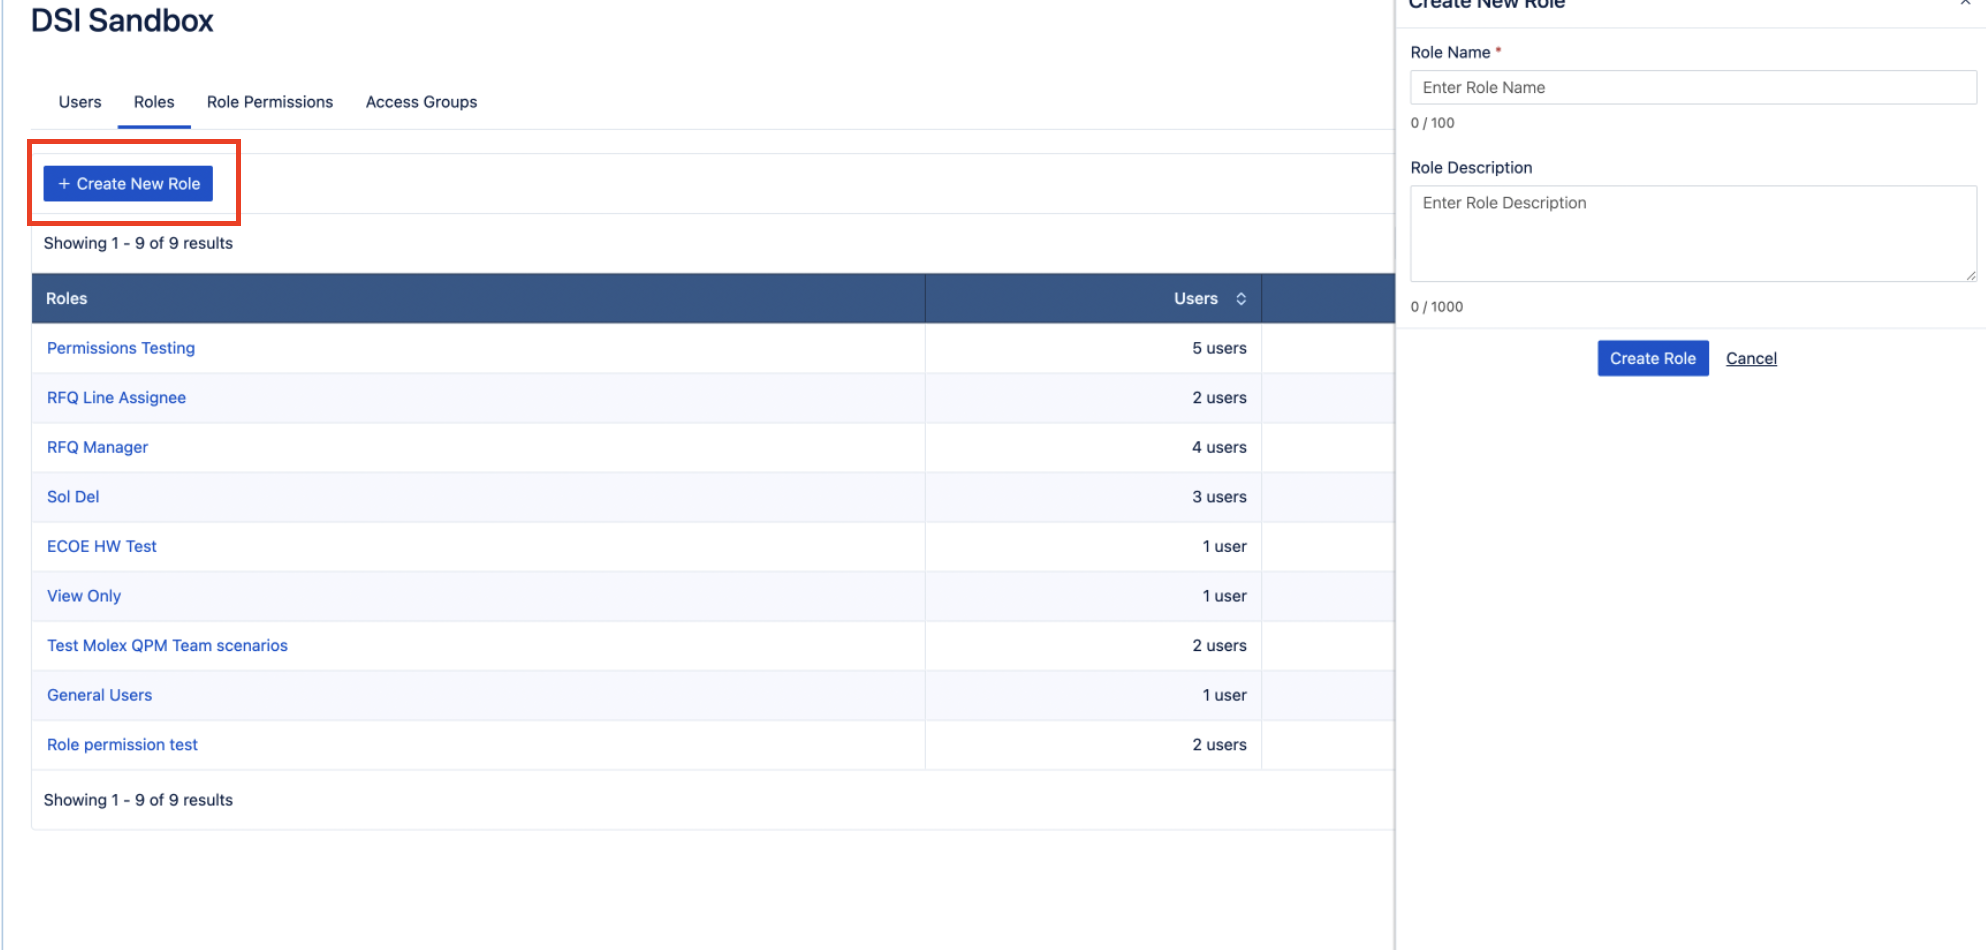Focus the Role Description text area
This screenshot has height=950, width=1986.
tap(1692, 233)
